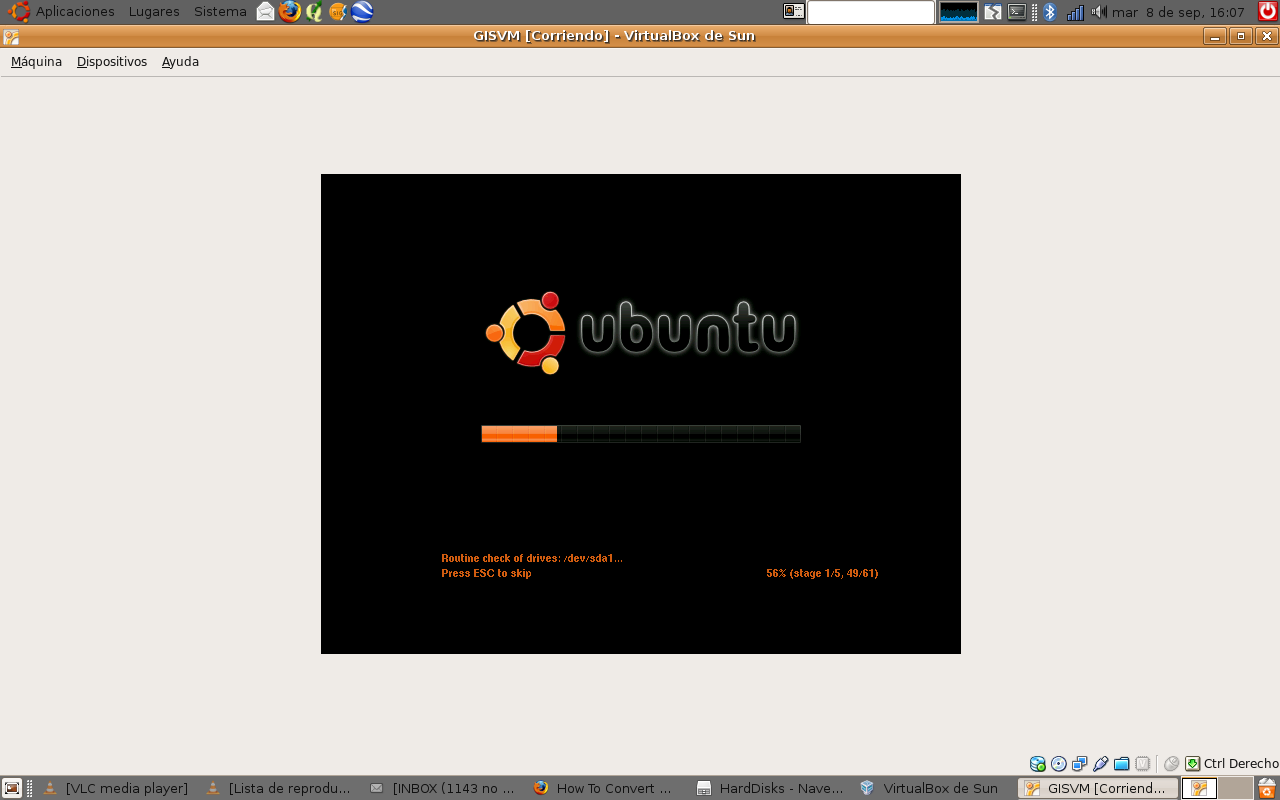Click the VirtualBox keyboard capture indicator
Image resolution: width=1280 pixels, height=800 pixels.
click(x=1192, y=764)
